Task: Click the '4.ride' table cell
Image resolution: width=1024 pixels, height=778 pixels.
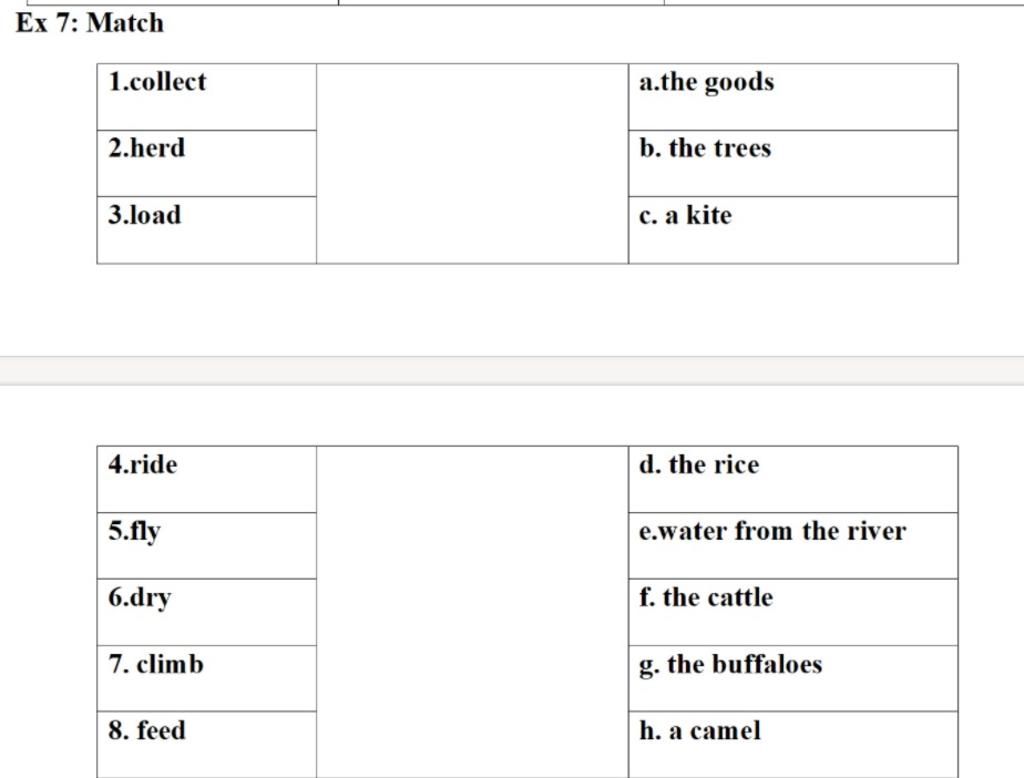Action: pyautogui.click(x=206, y=479)
